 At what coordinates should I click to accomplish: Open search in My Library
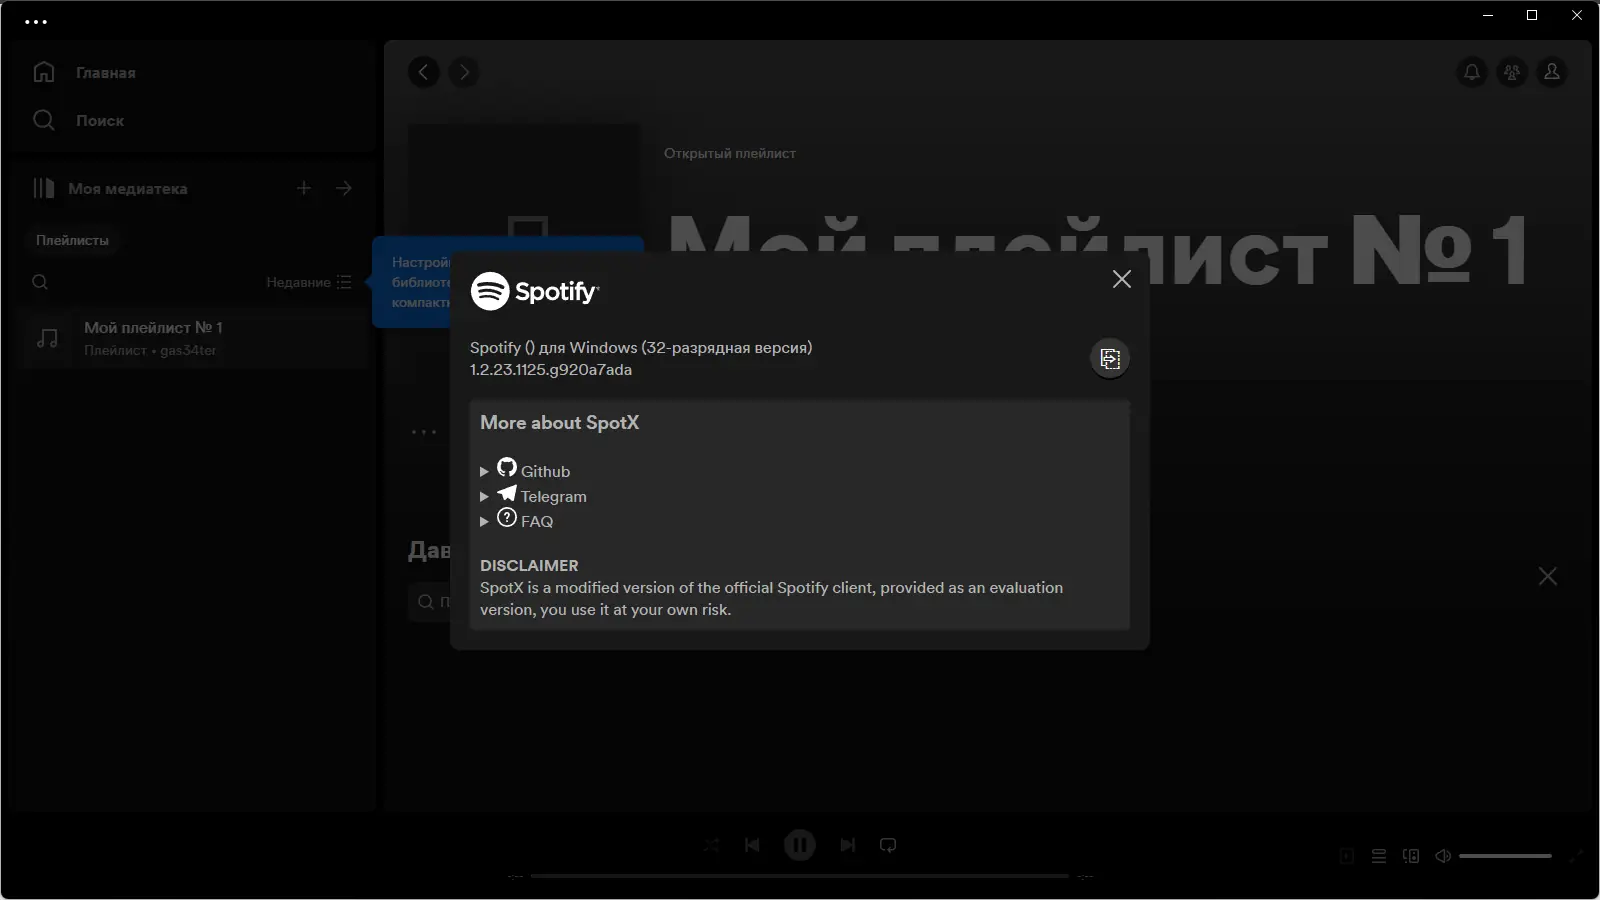click(x=40, y=282)
